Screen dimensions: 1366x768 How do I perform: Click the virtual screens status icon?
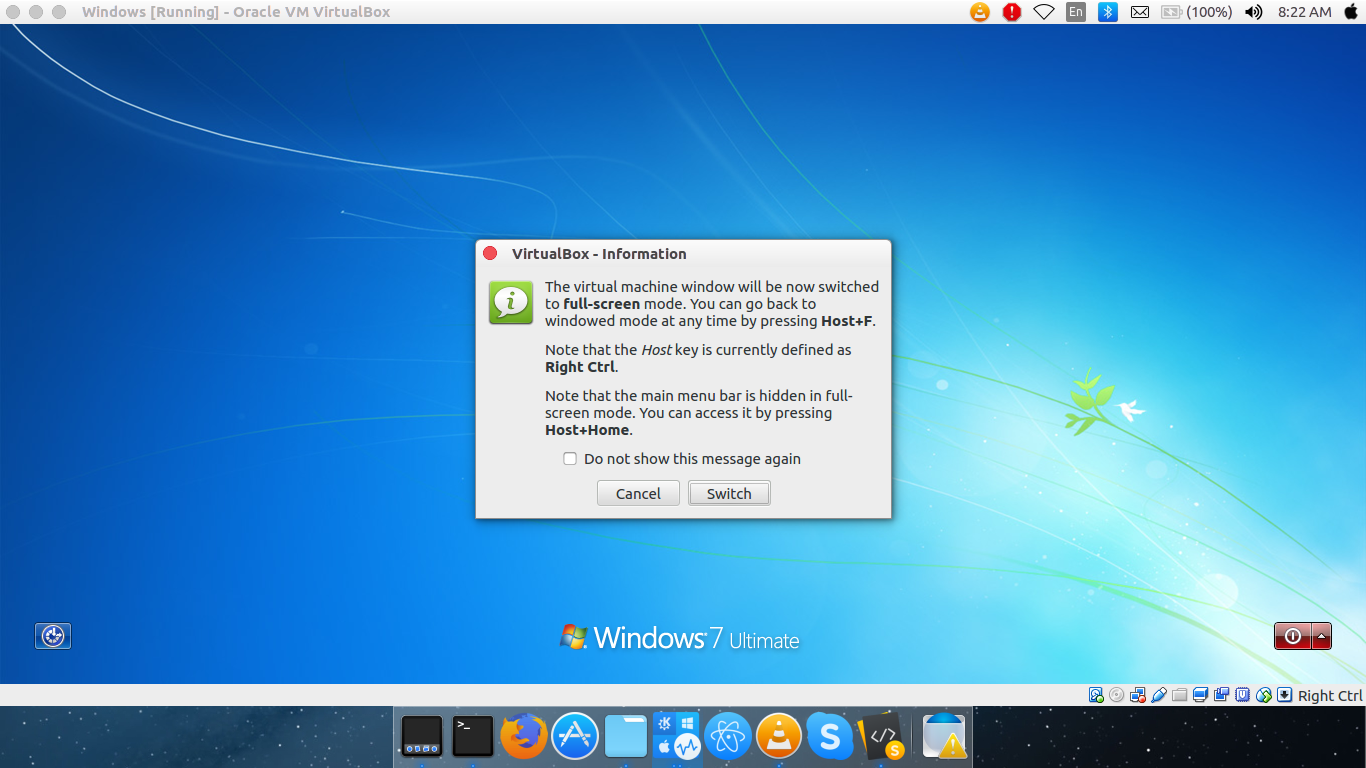[1223, 694]
